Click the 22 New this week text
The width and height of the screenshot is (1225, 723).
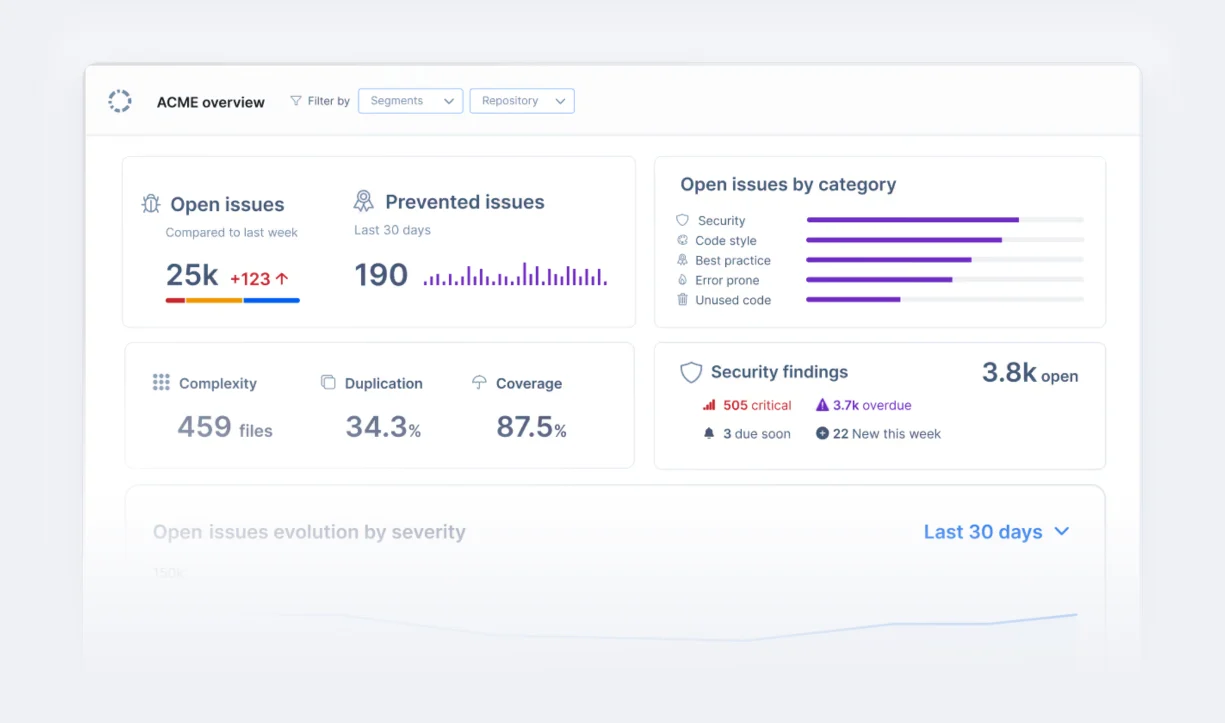(x=887, y=434)
